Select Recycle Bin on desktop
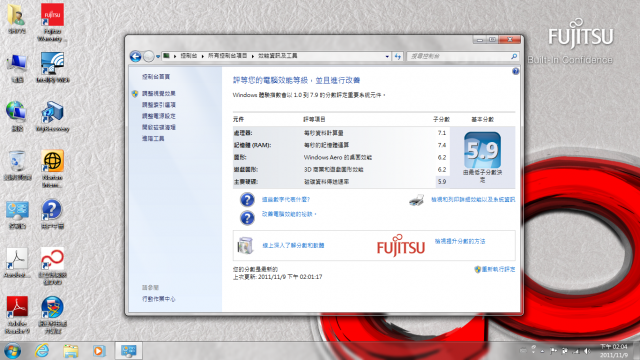The width and height of the screenshot is (640, 360). [x=17, y=165]
